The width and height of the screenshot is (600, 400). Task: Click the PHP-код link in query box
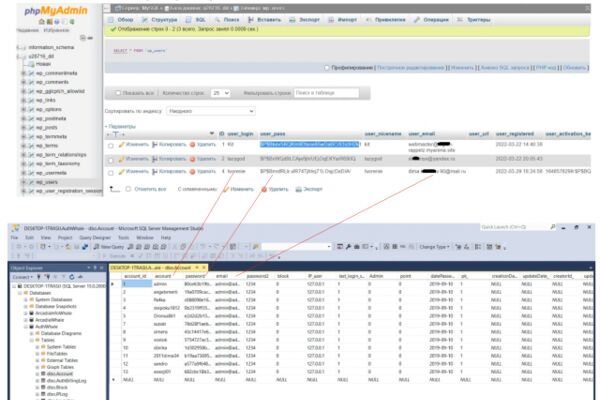[x=546, y=68]
